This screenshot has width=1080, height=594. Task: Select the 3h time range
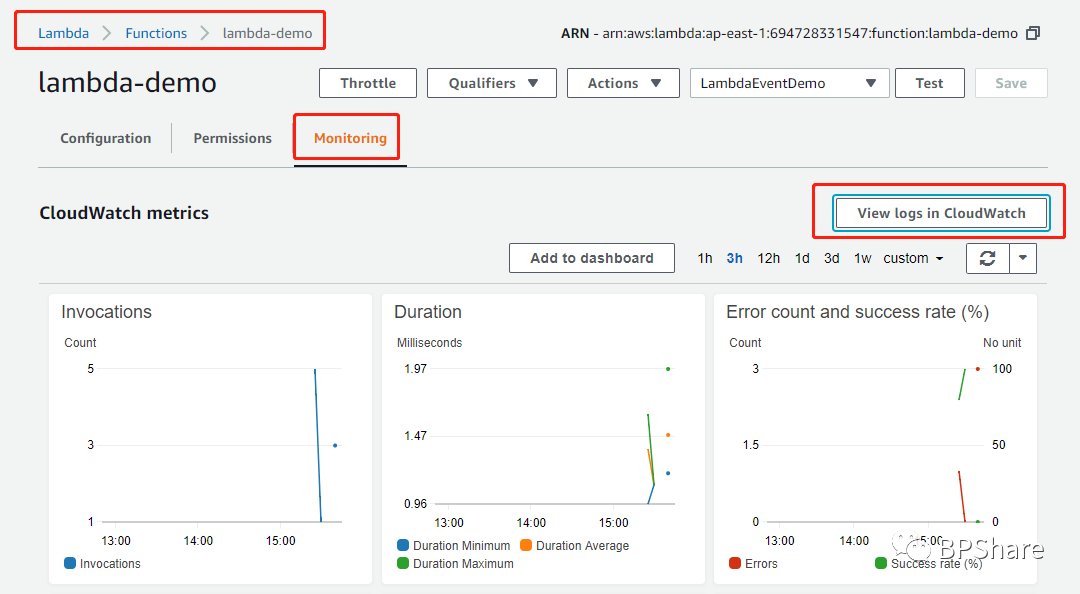(734, 258)
